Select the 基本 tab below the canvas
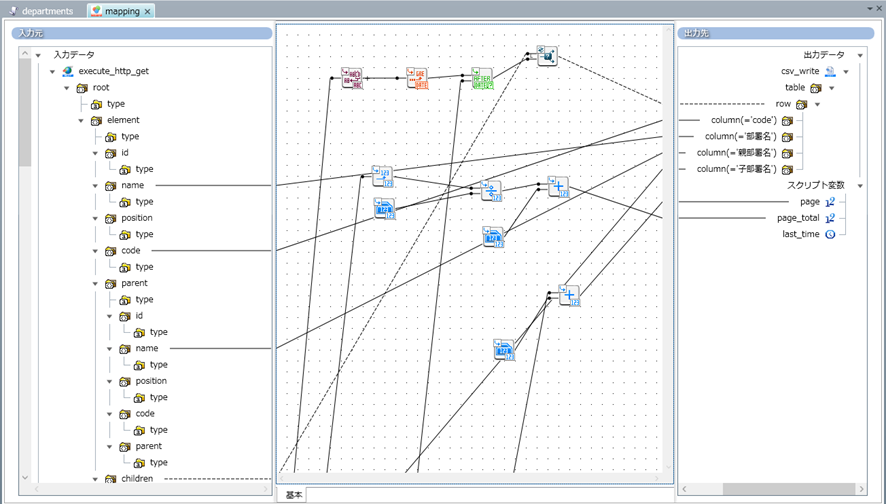 click(x=294, y=495)
